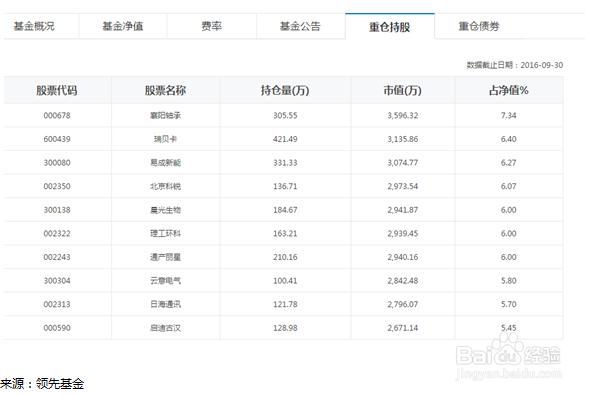This screenshot has height=395, width=594.
Task: Select the 费率 tab
Action: point(211,26)
